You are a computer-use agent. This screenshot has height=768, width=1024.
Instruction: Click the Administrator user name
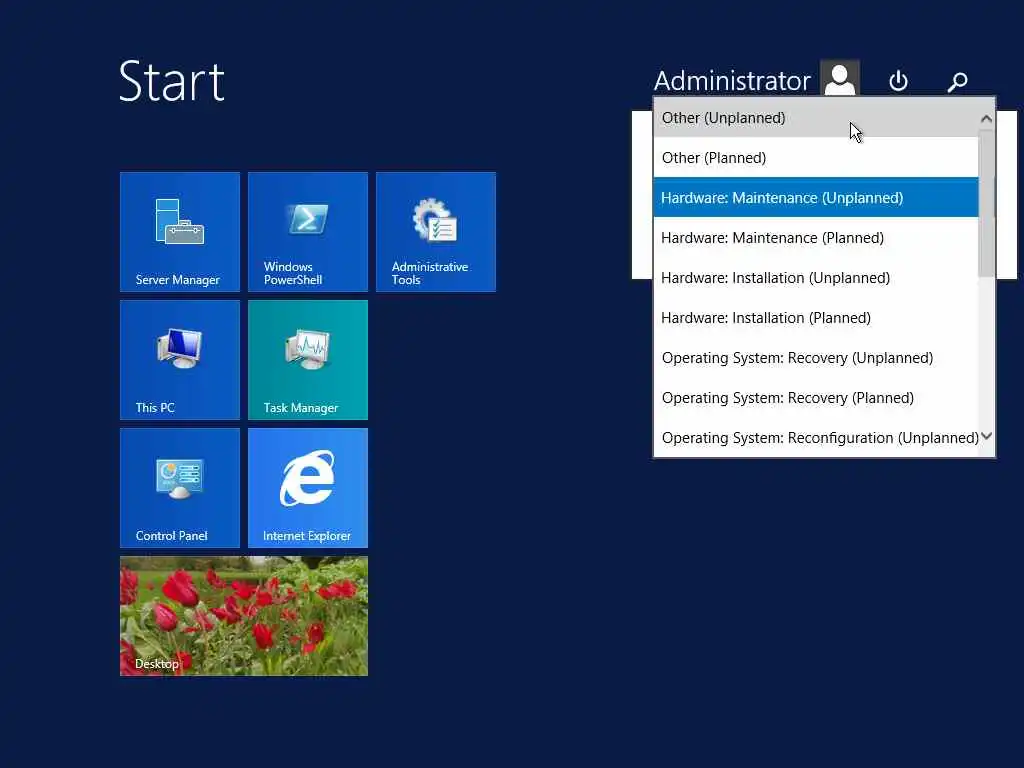(x=732, y=81)
